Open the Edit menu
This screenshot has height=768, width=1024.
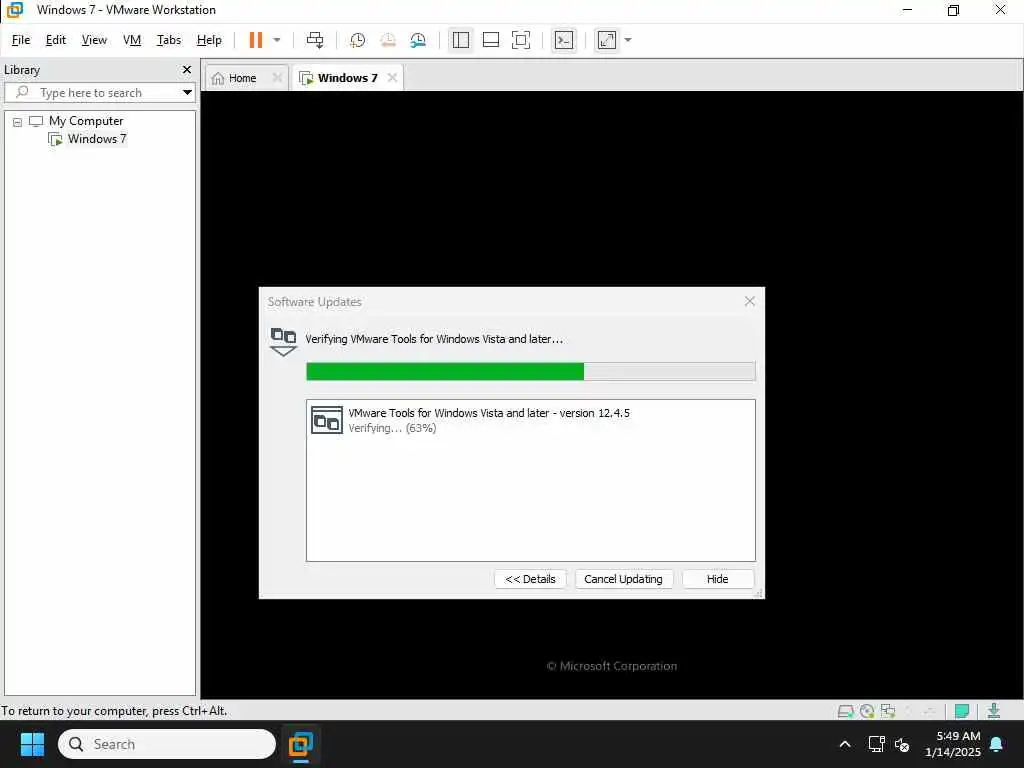[56, 40]
